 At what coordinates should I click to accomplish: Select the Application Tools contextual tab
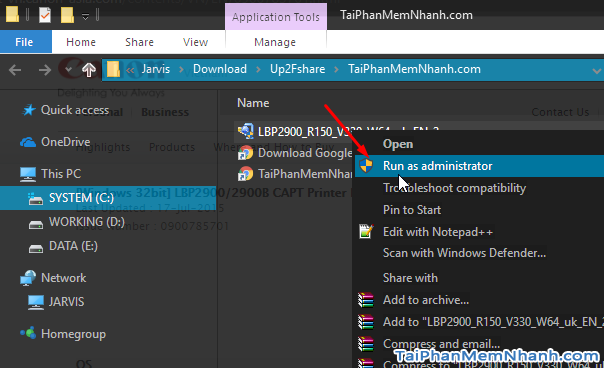[276, 17]
